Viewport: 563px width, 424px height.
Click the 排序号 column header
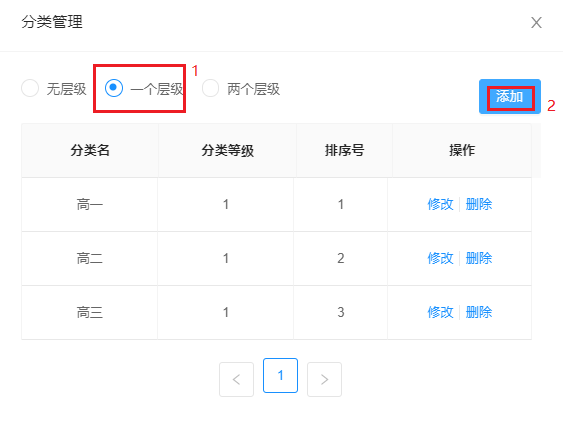344,150
